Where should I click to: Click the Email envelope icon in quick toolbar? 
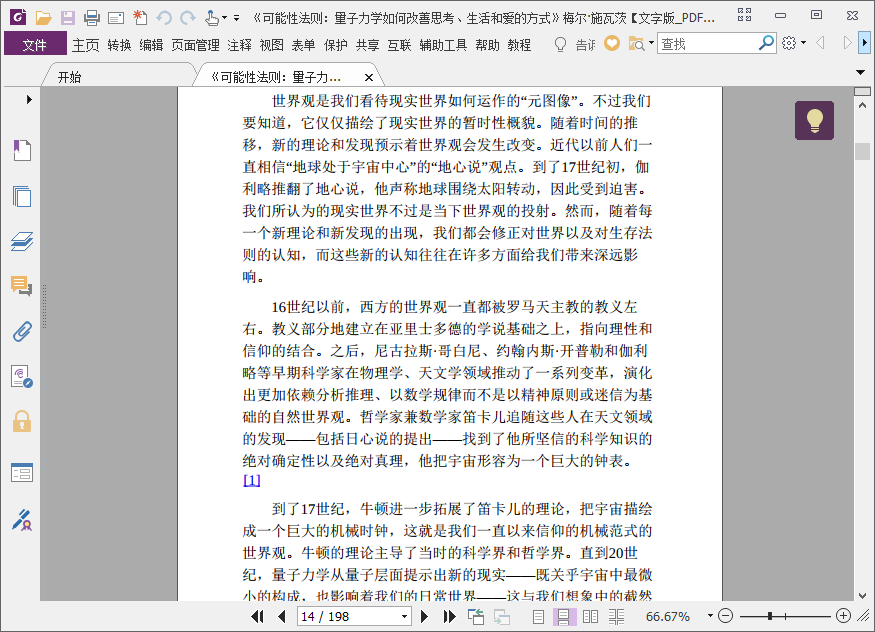point(116,18)
